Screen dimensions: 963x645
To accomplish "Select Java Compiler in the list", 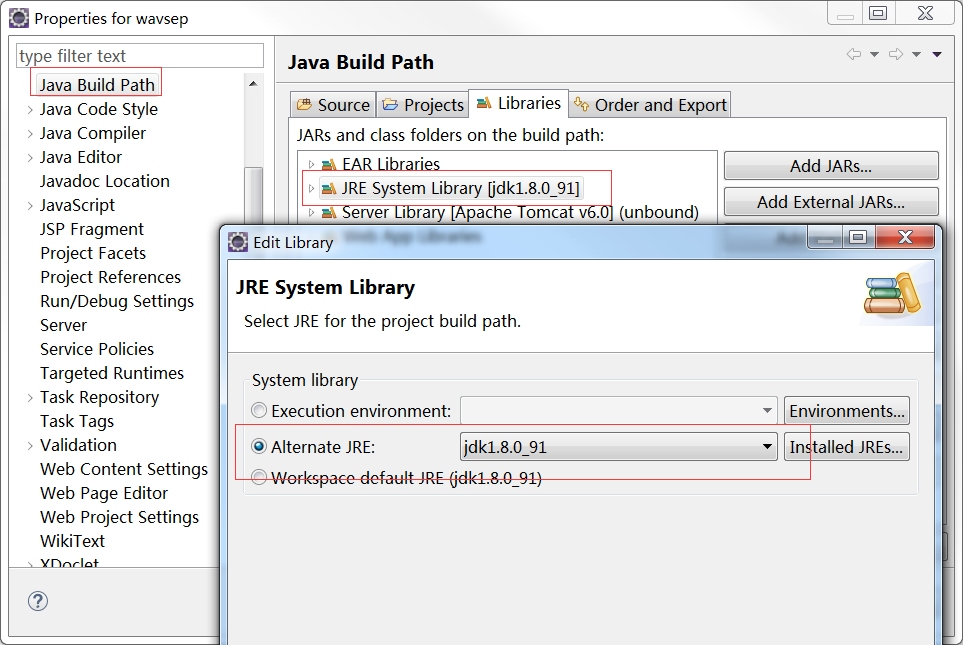I will pos(93,133).
